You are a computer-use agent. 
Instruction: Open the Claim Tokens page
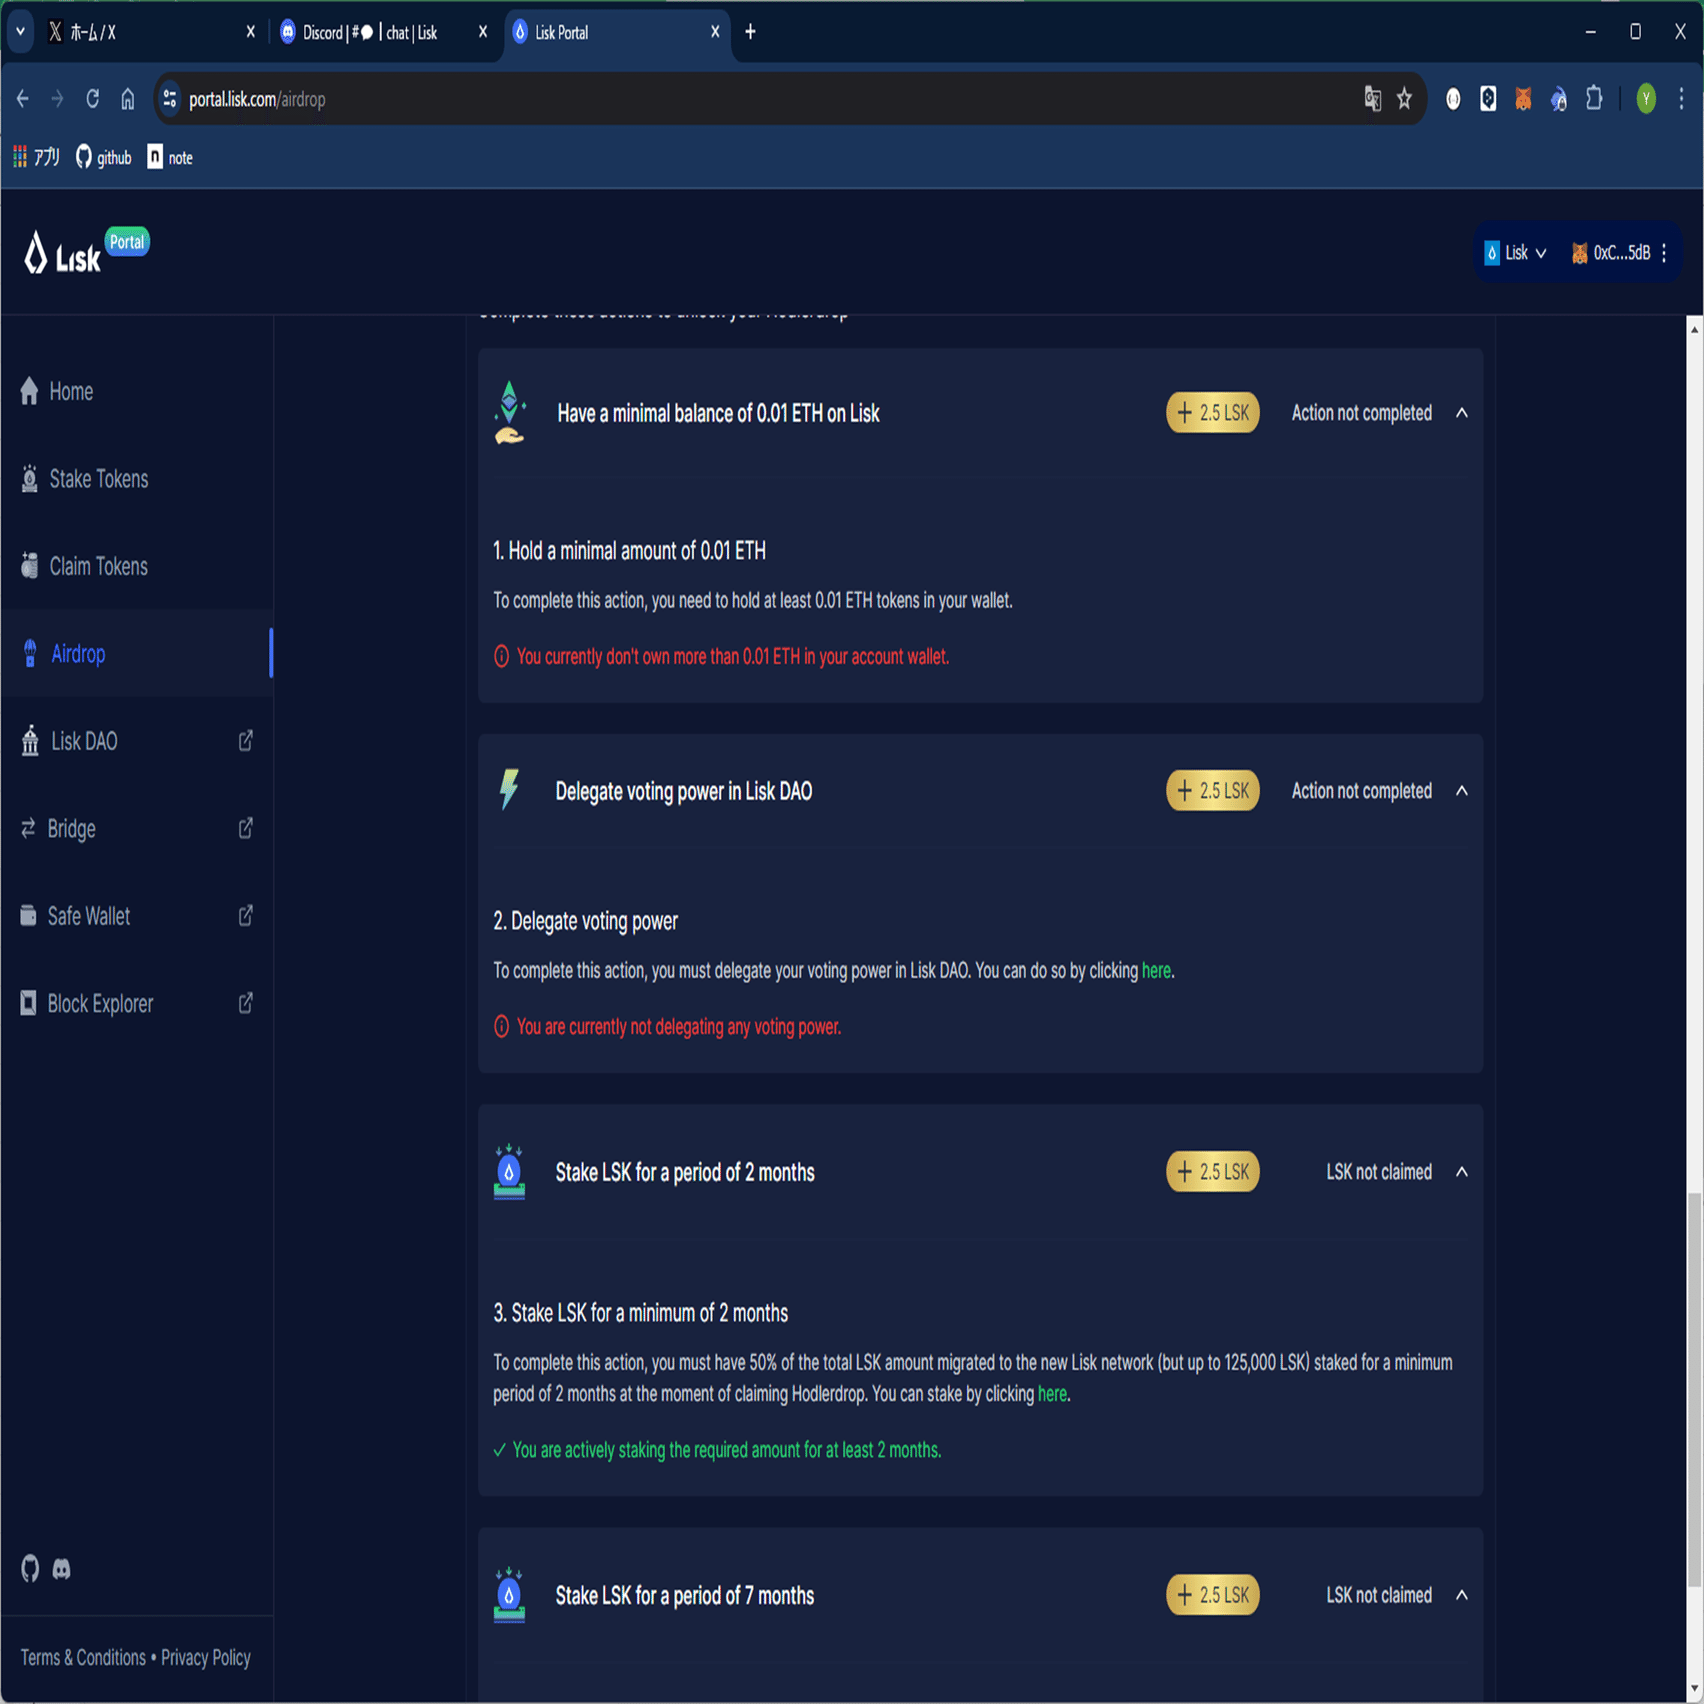[99, 566]
